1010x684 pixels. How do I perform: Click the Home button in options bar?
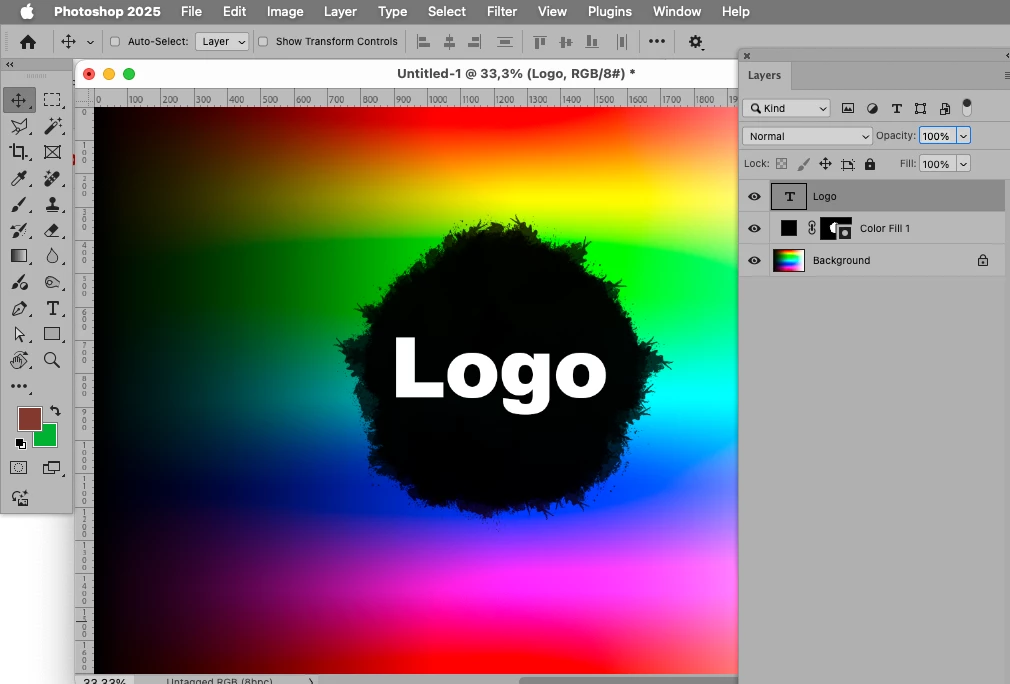click(28, 42)
